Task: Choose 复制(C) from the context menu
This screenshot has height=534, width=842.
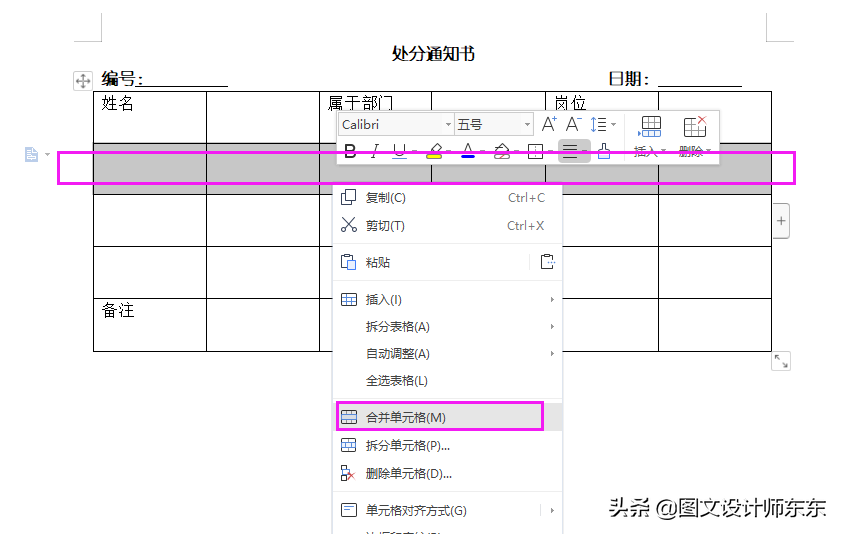Action: (447, 198)
